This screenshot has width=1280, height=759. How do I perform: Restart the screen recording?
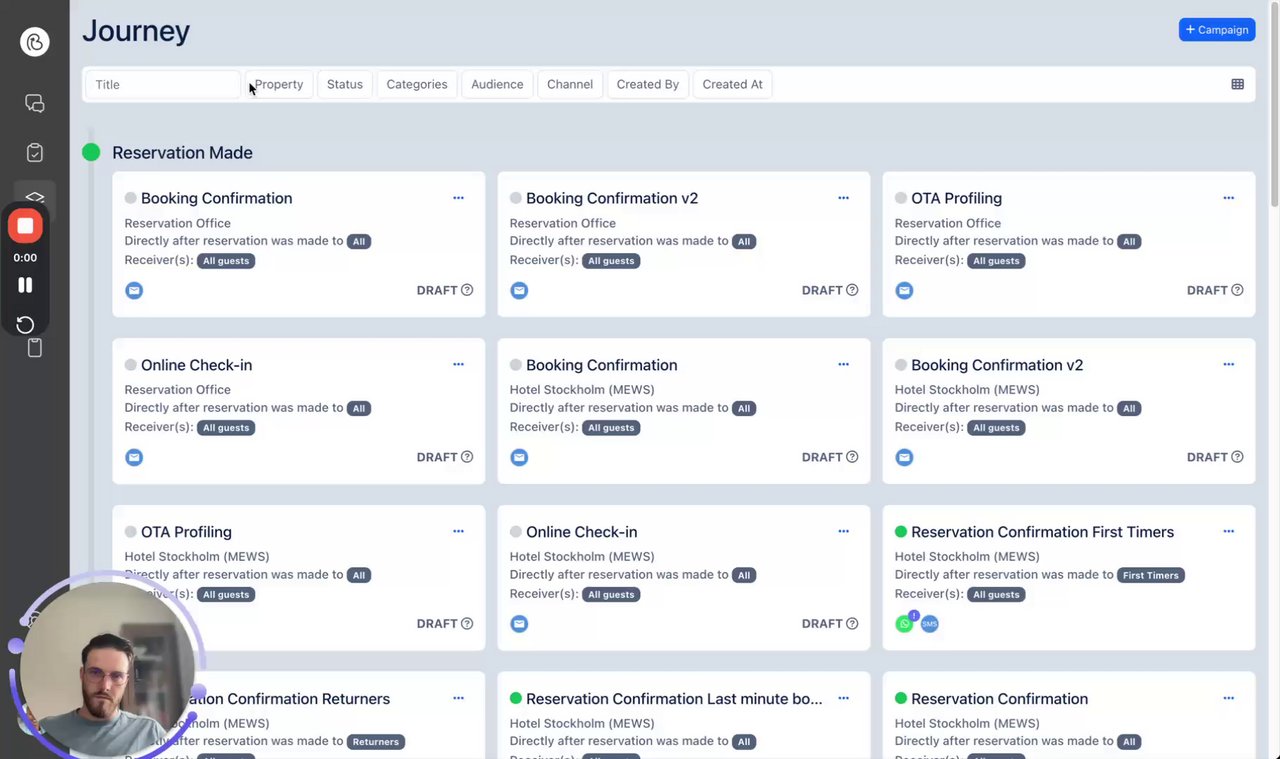(25, 325)
